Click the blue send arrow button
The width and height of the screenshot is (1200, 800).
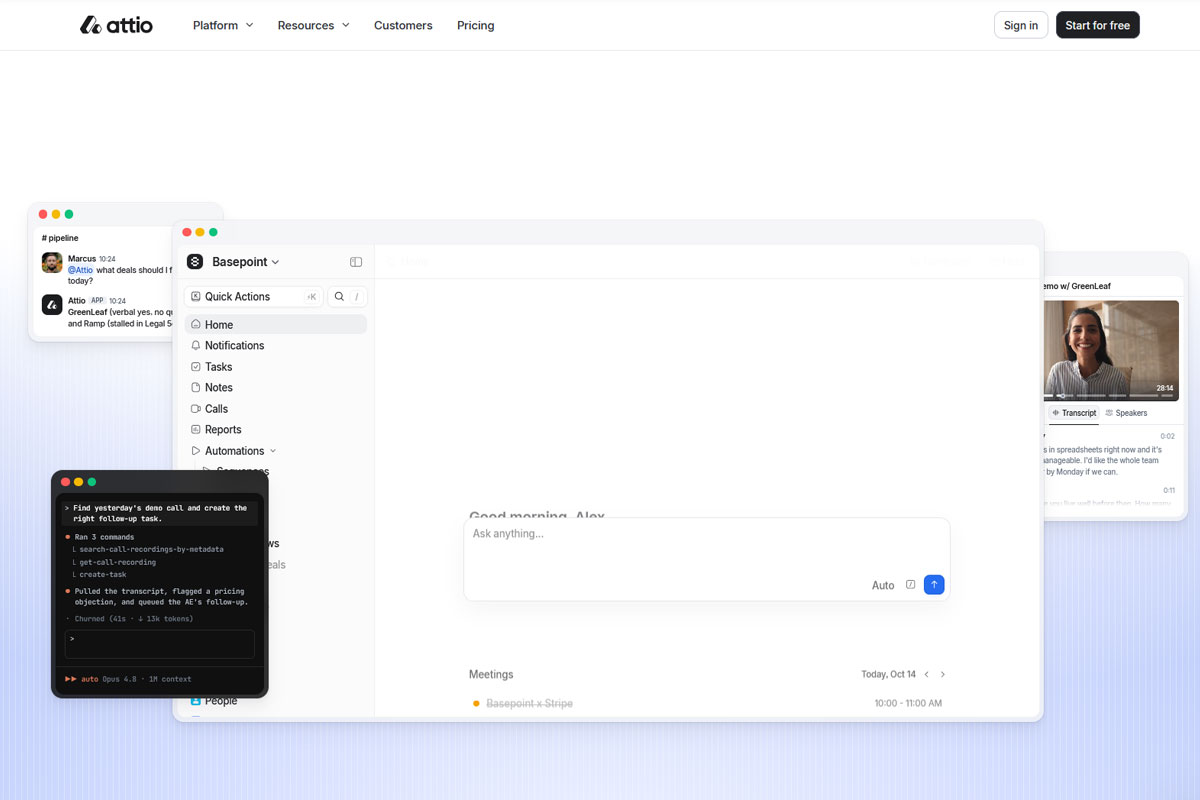[x=934, y=585]
